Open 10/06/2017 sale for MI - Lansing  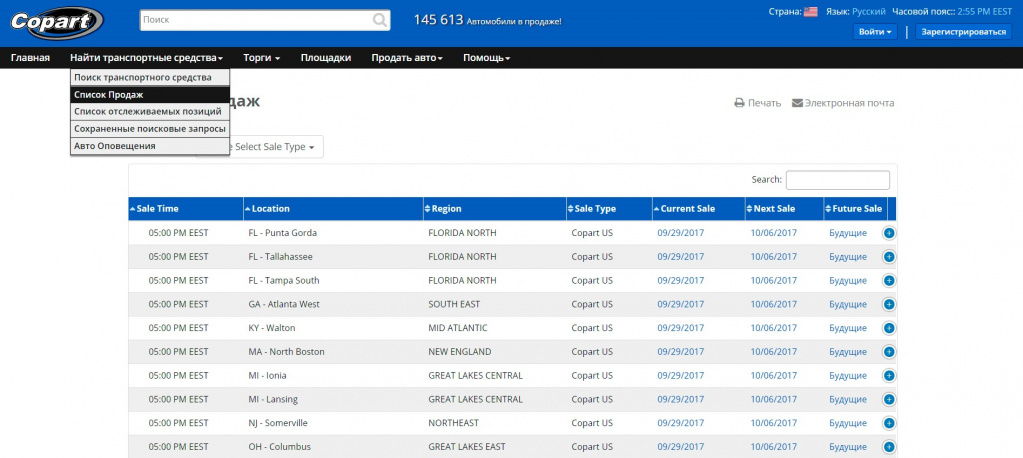pos(774,399)
